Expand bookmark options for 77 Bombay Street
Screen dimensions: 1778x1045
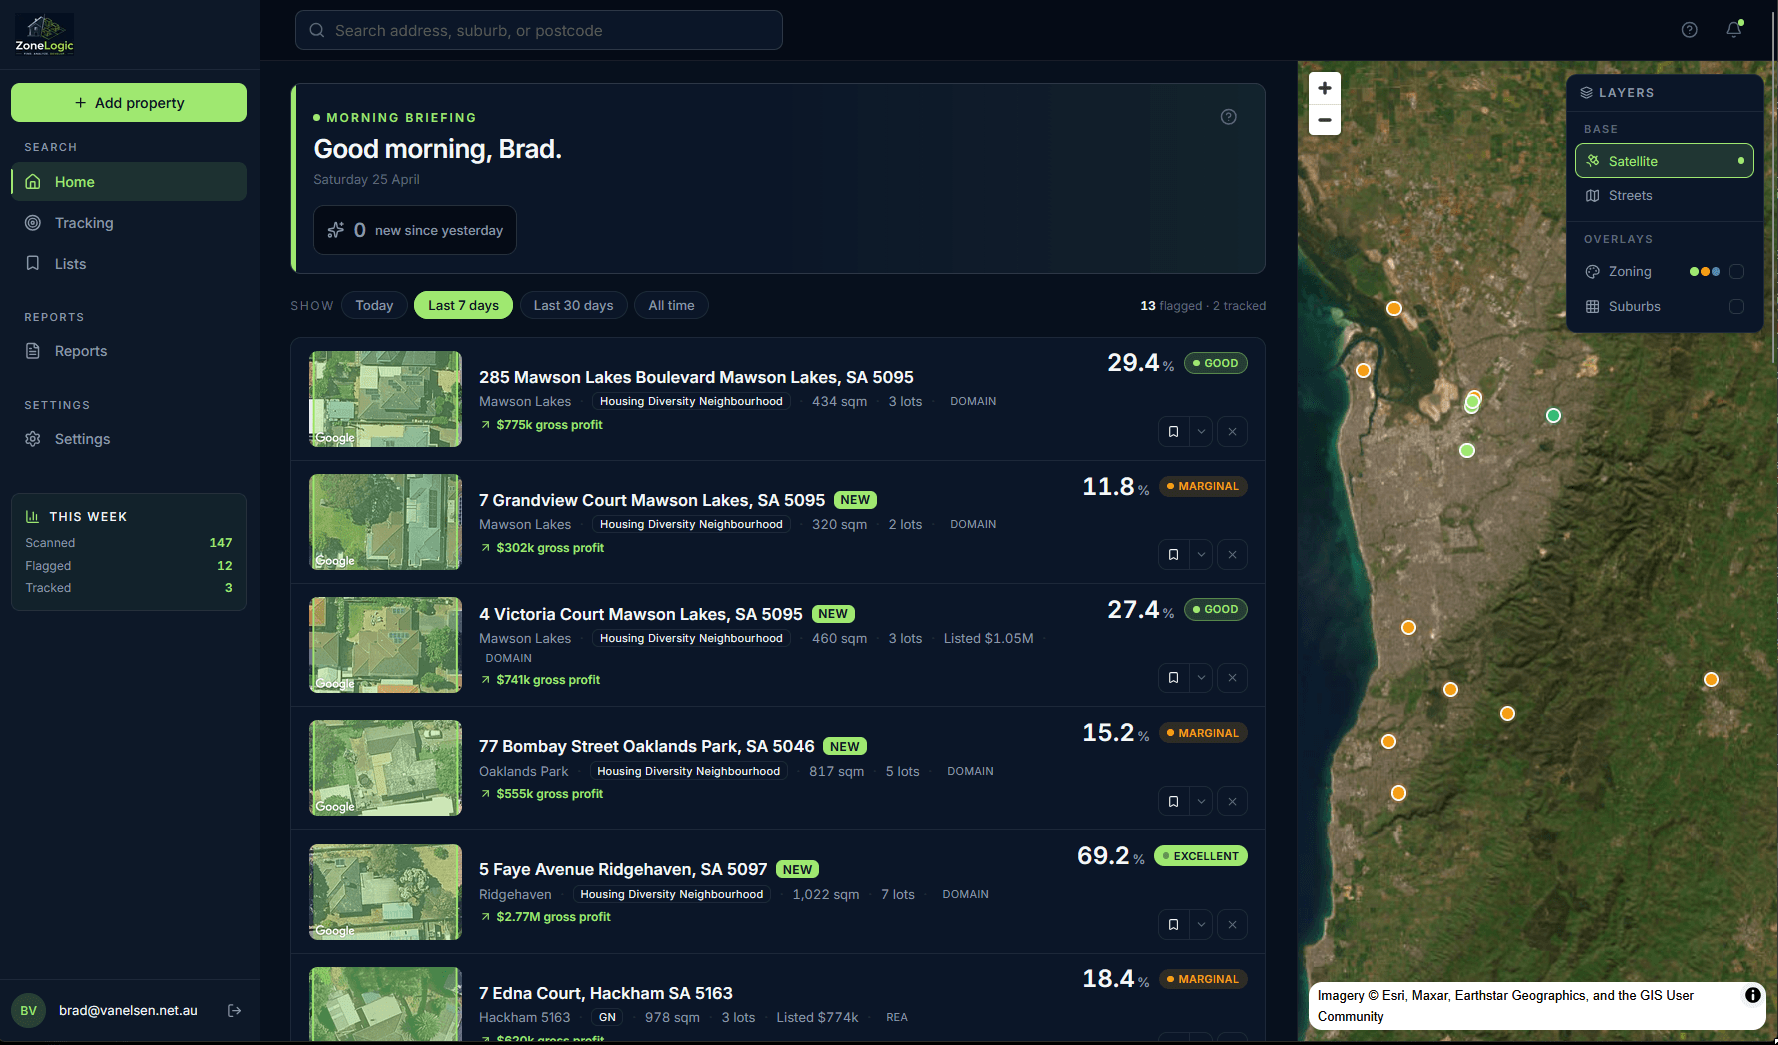point(1201,801)
